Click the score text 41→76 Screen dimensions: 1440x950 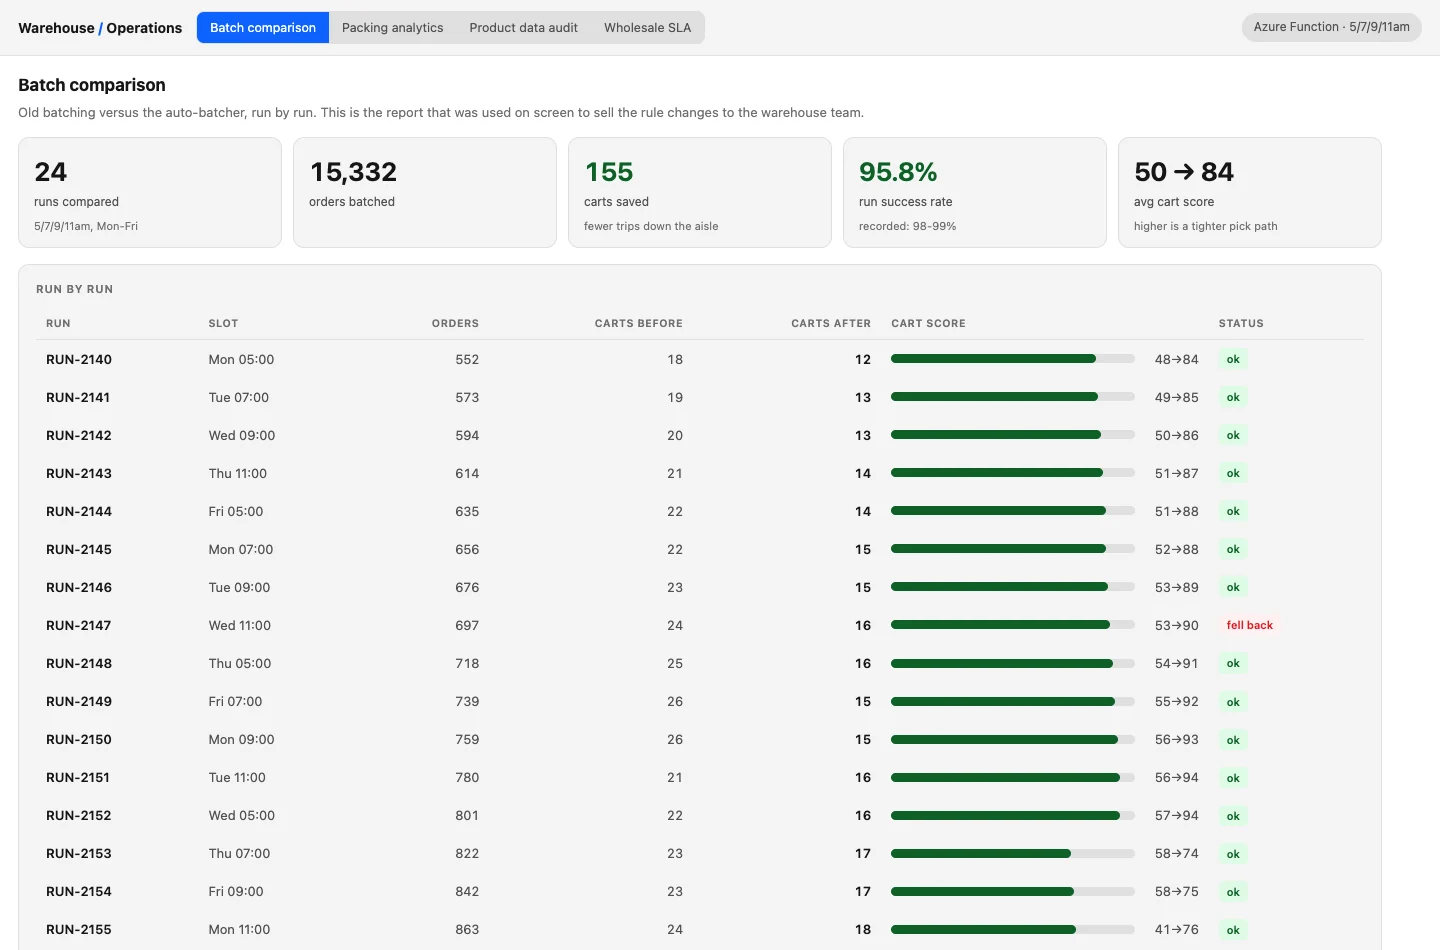[1176, 929]
